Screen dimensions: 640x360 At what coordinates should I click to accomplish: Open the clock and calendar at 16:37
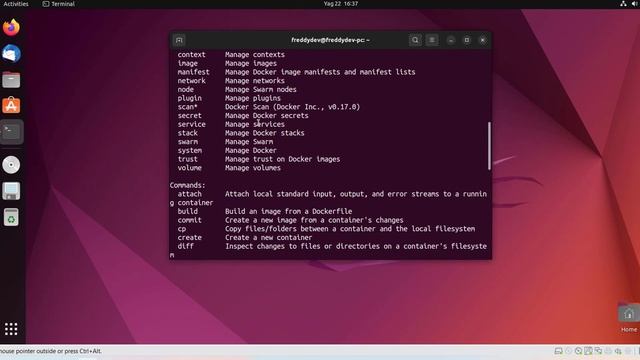click(x=341, y=4)
